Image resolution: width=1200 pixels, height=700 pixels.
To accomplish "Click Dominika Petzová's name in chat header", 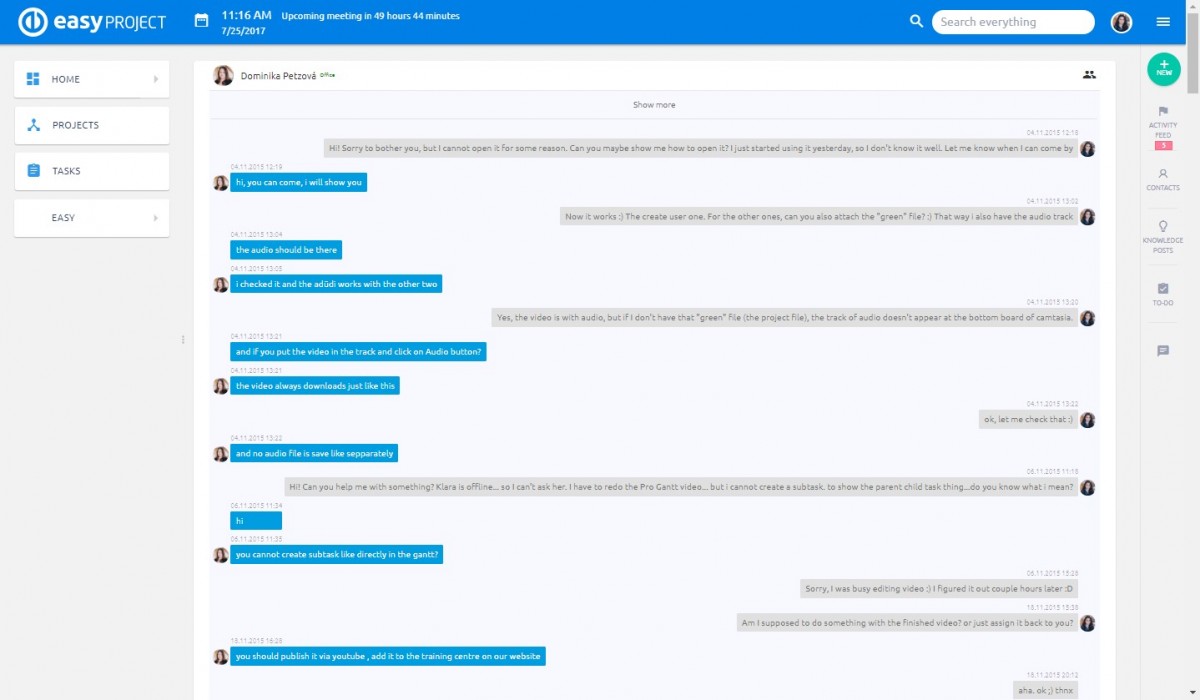I will click(278, 75).
